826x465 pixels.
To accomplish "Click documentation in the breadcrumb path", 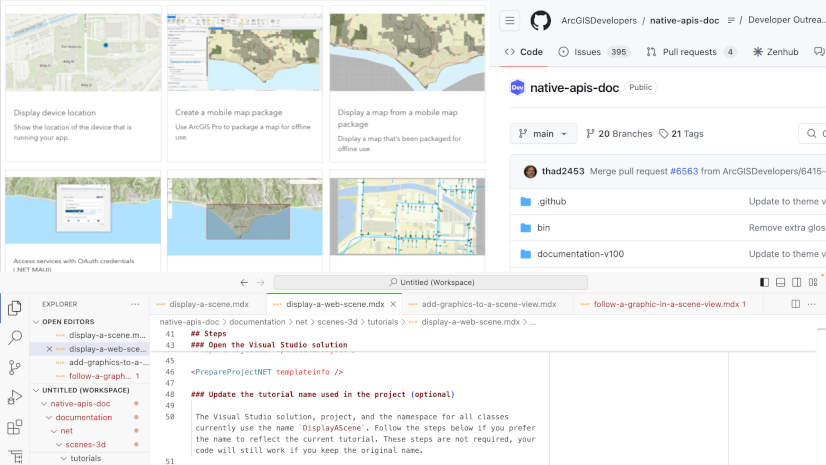I will 257,322.
